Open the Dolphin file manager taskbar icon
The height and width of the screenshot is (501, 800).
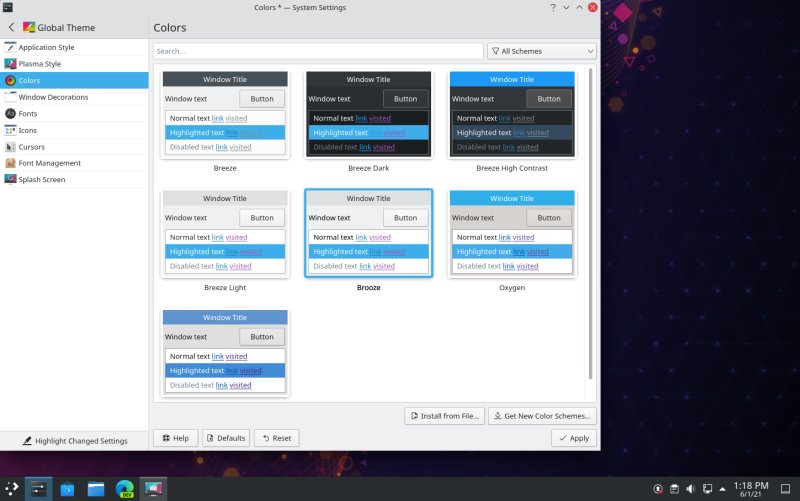(x=95, y=489)
